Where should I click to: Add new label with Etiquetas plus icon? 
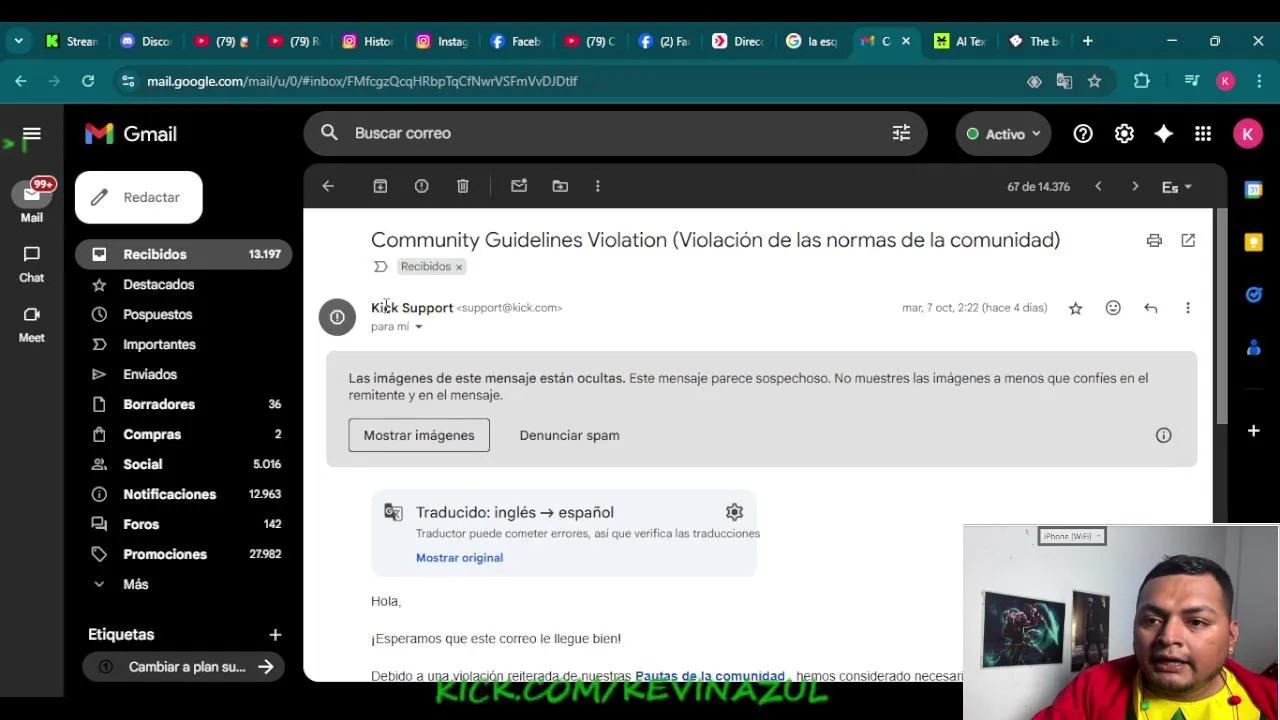coord(275,634)
